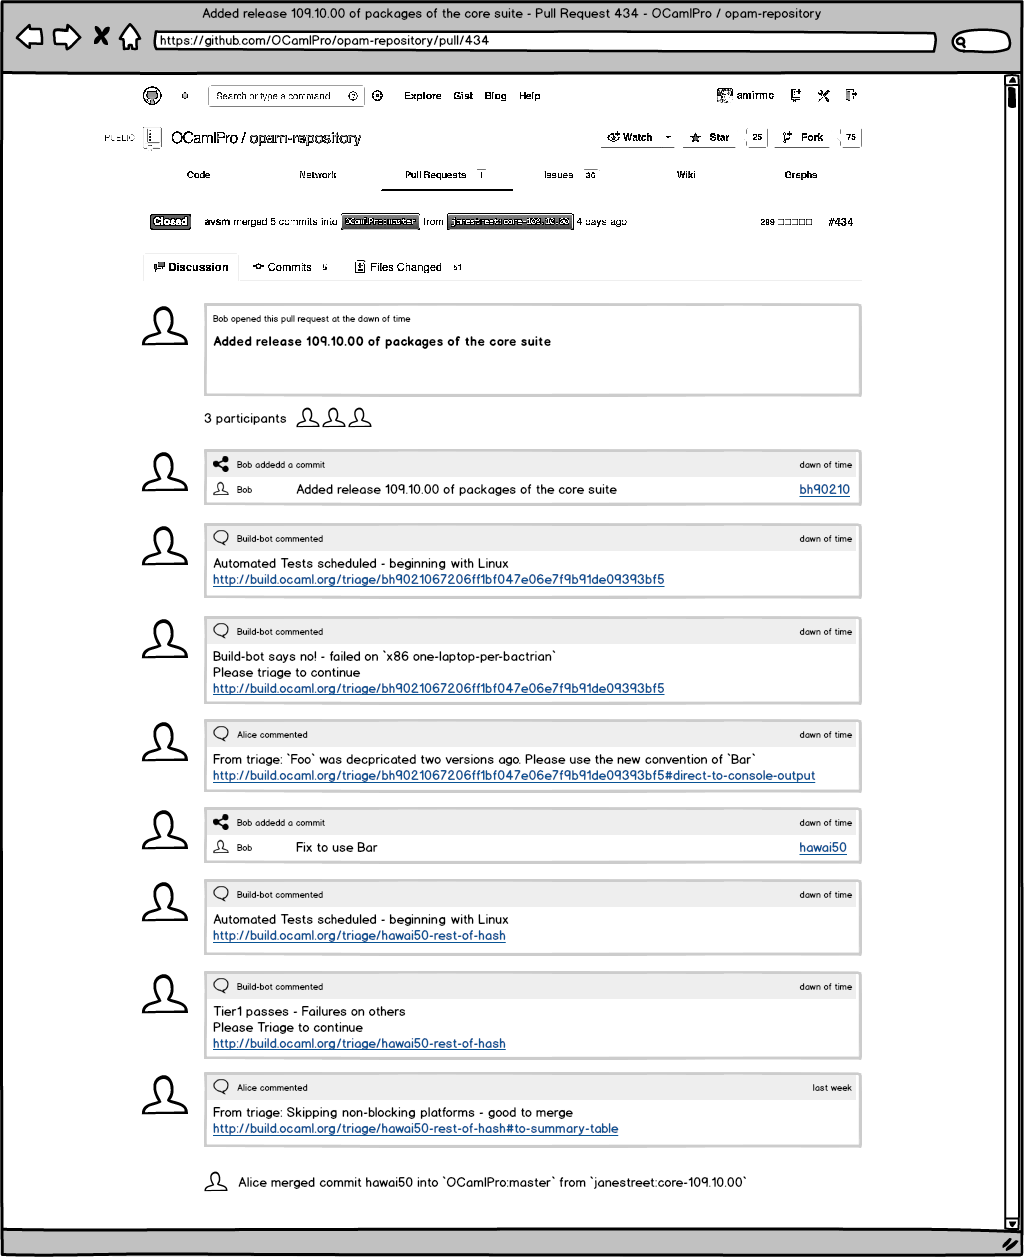Click the create new repository icon

click(x=796, y=96)
